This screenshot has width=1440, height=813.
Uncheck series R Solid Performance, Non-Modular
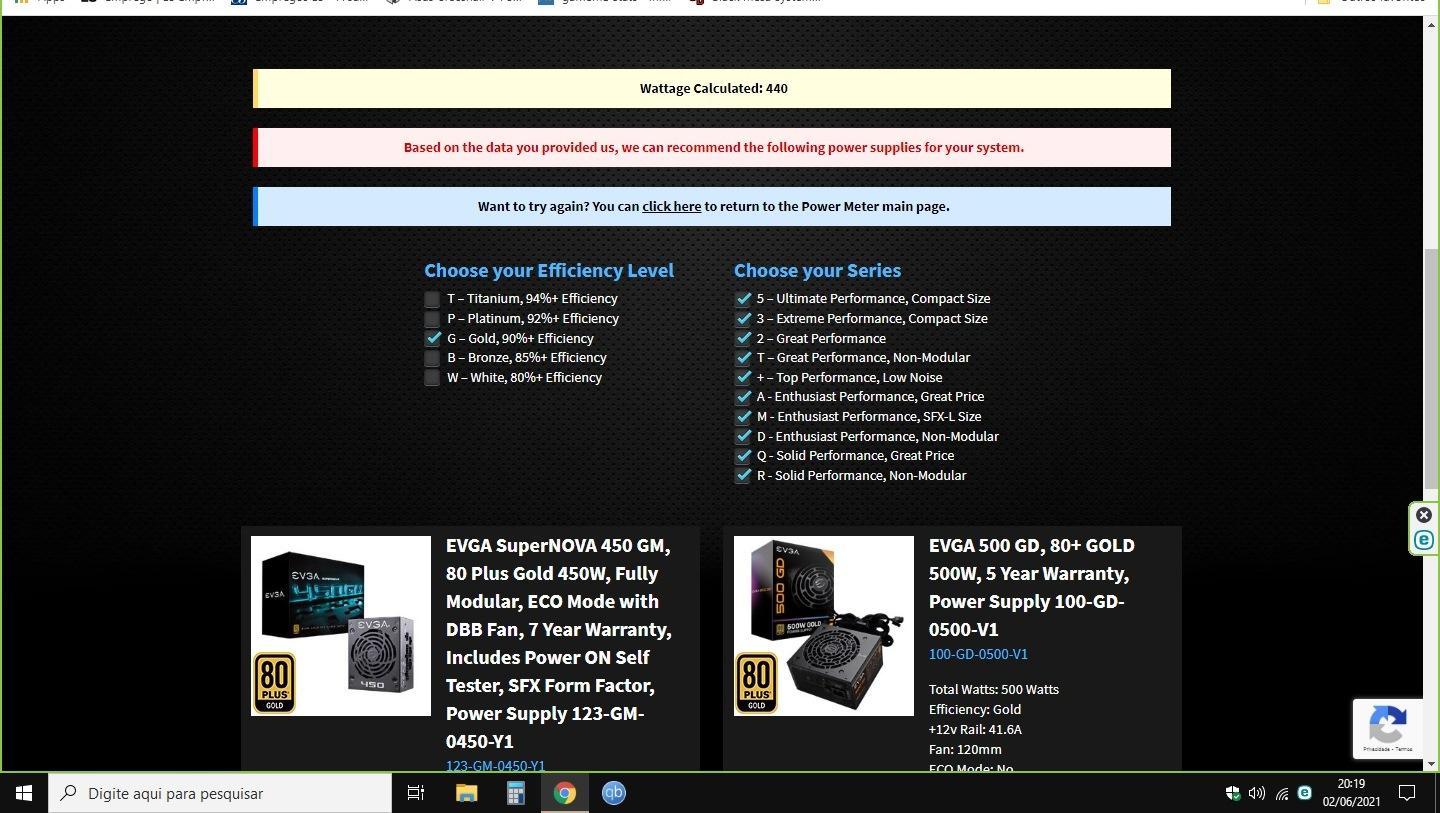coord(743,476)
